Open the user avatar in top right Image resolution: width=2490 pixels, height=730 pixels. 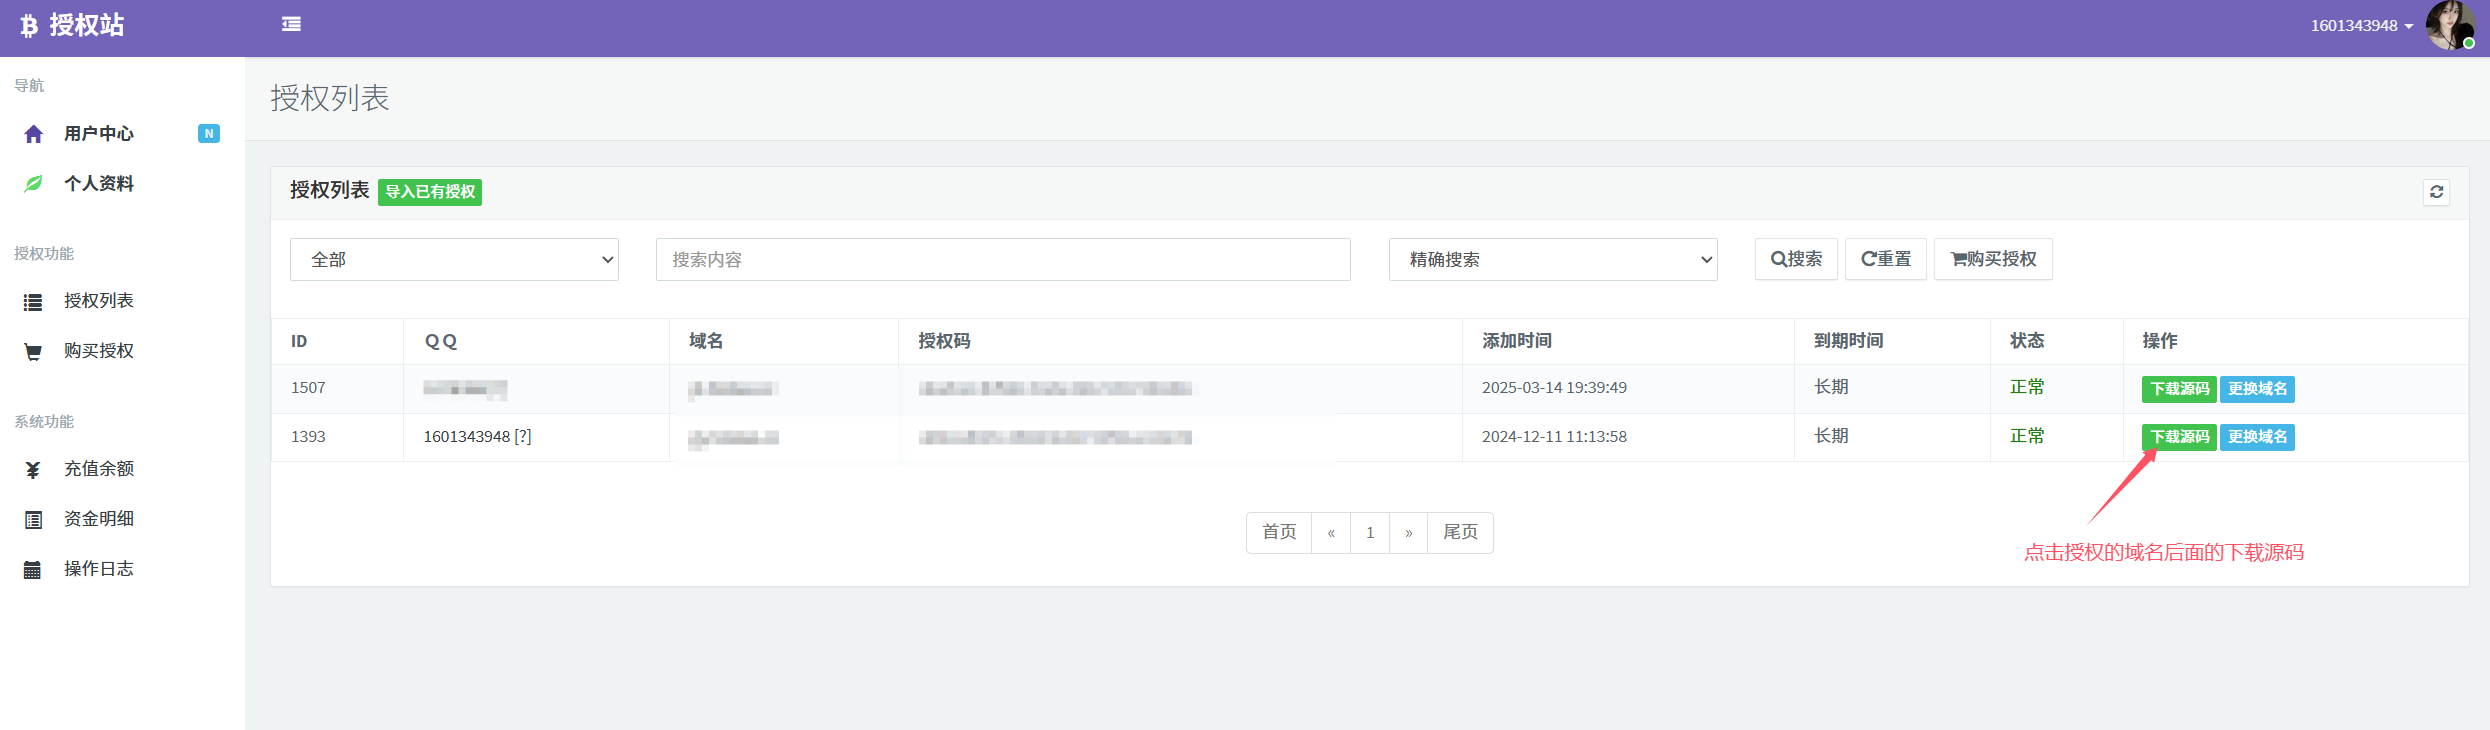pos(2449,25)
